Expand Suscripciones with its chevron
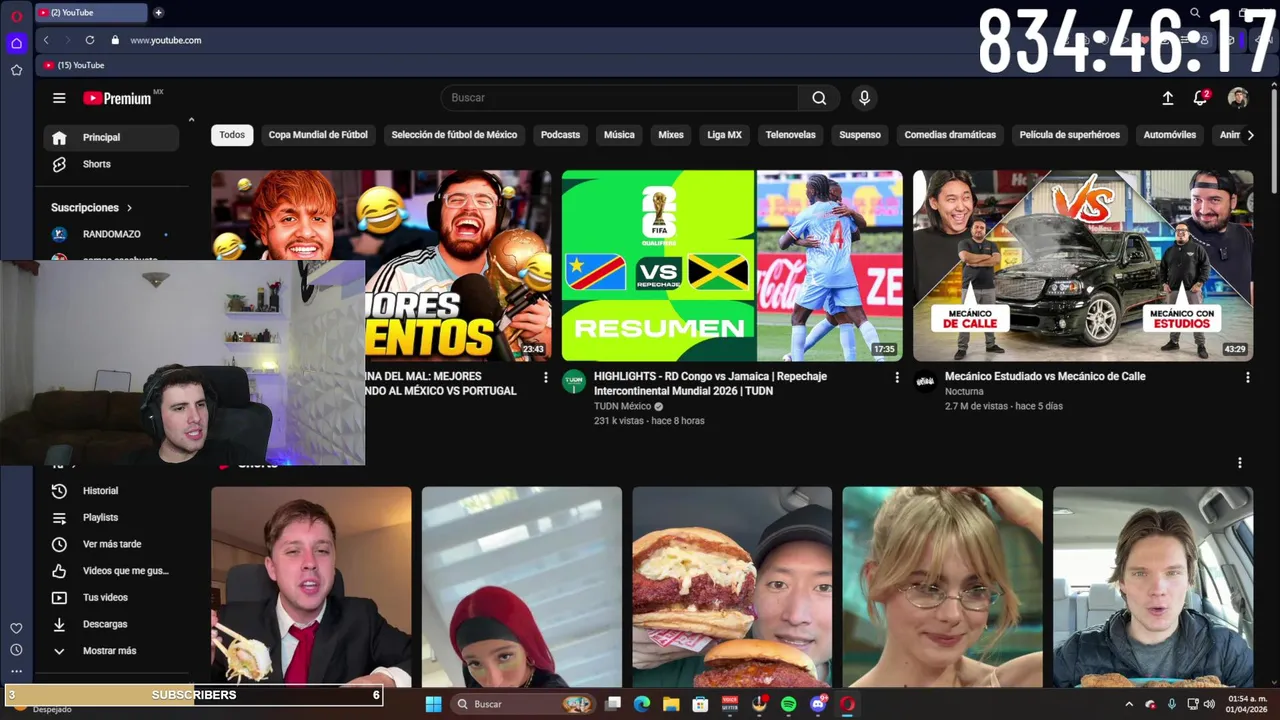Viewport: 1280px width, 720px height. [x=129, y=208]
